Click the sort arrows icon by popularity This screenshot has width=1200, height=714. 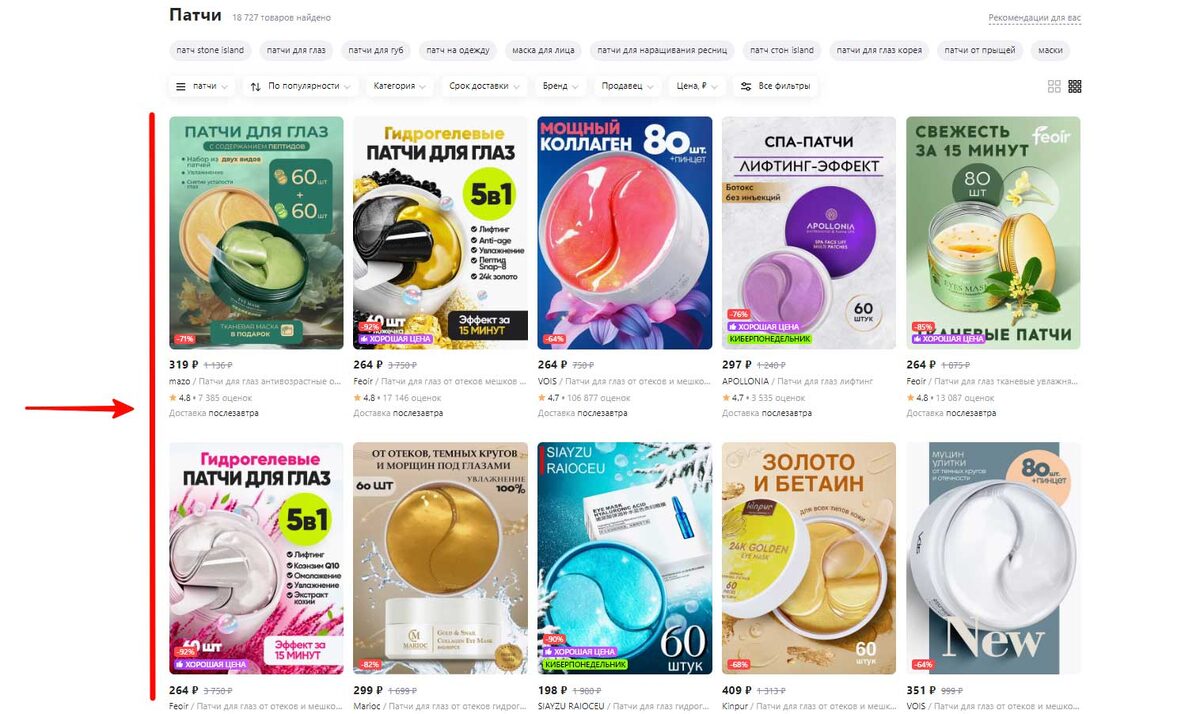(256, 87)
